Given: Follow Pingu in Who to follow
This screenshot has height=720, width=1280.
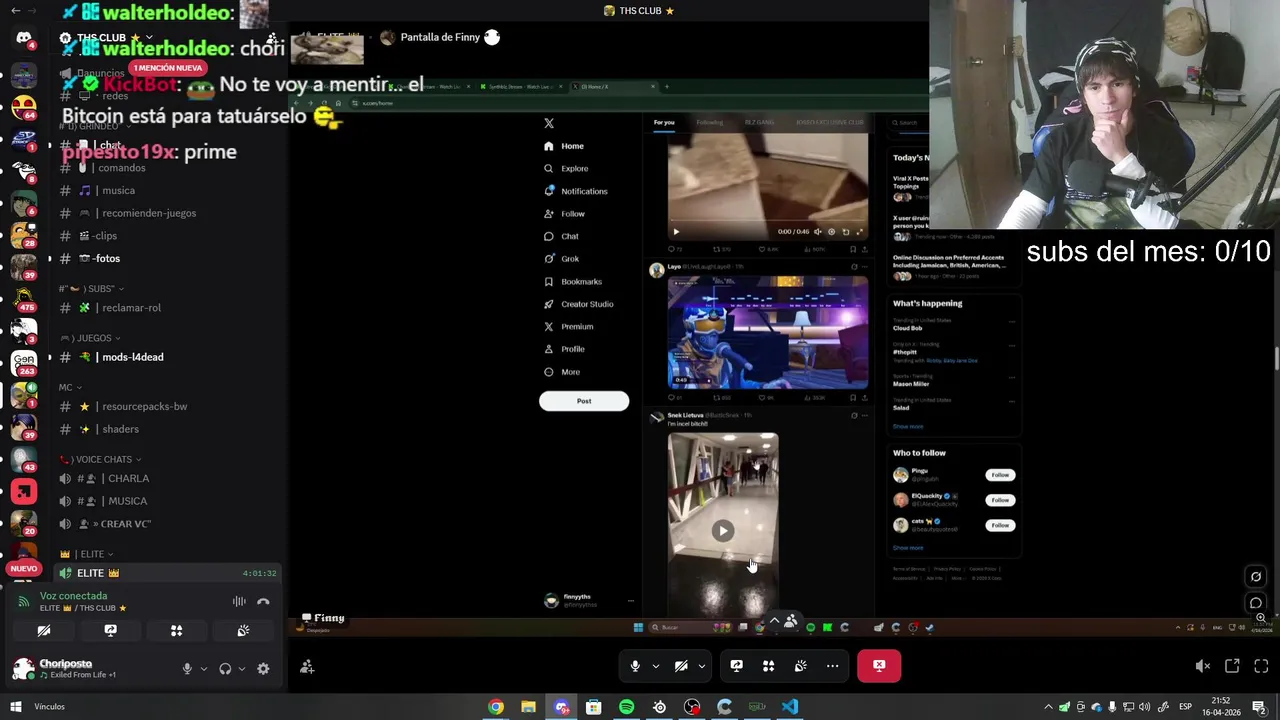Looking at the screenshot, I should tap(1000, 475).
